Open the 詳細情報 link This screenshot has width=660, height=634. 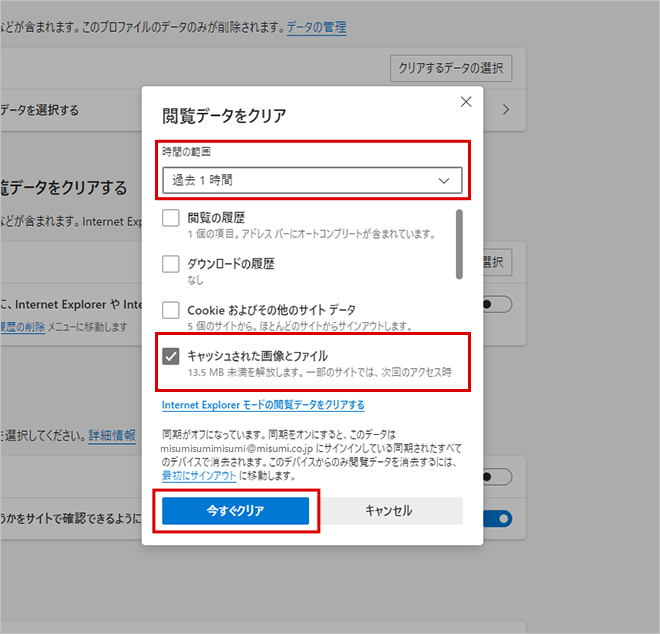click(112, 437)
